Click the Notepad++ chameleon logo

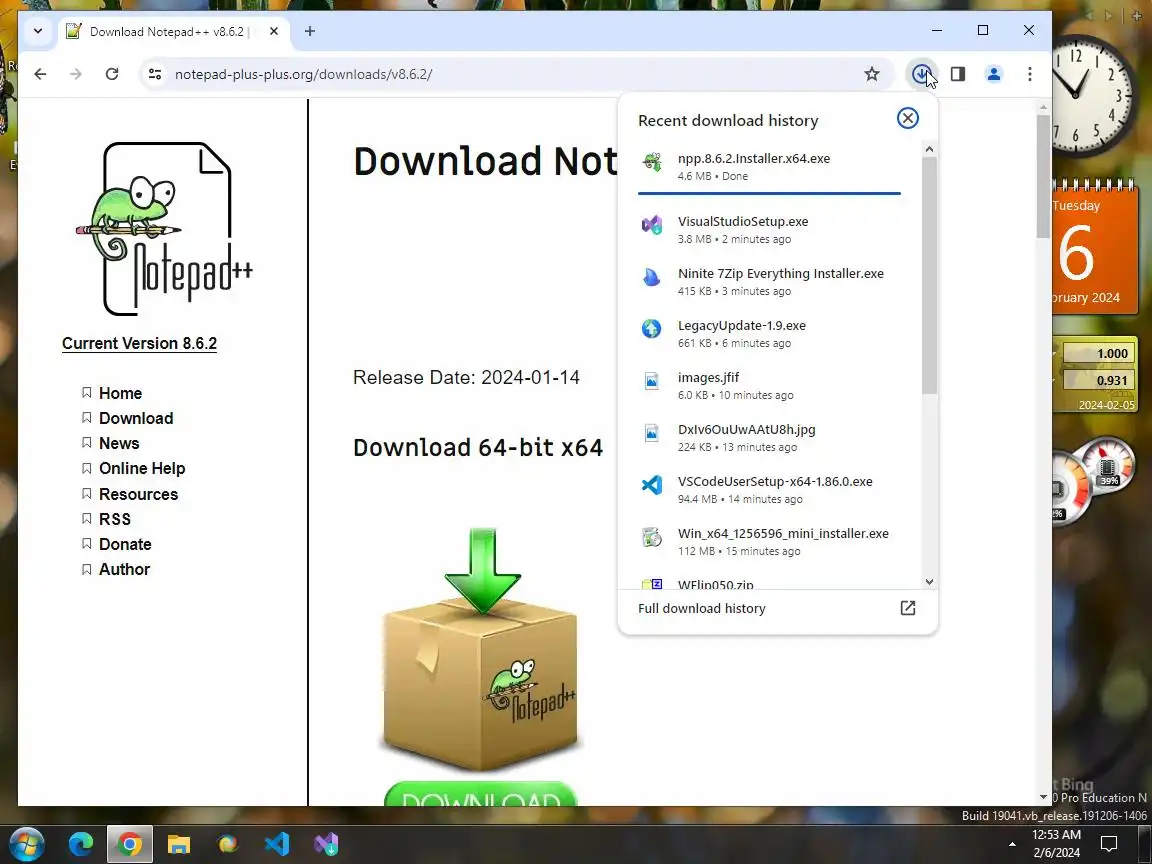(x=165, y=228)
